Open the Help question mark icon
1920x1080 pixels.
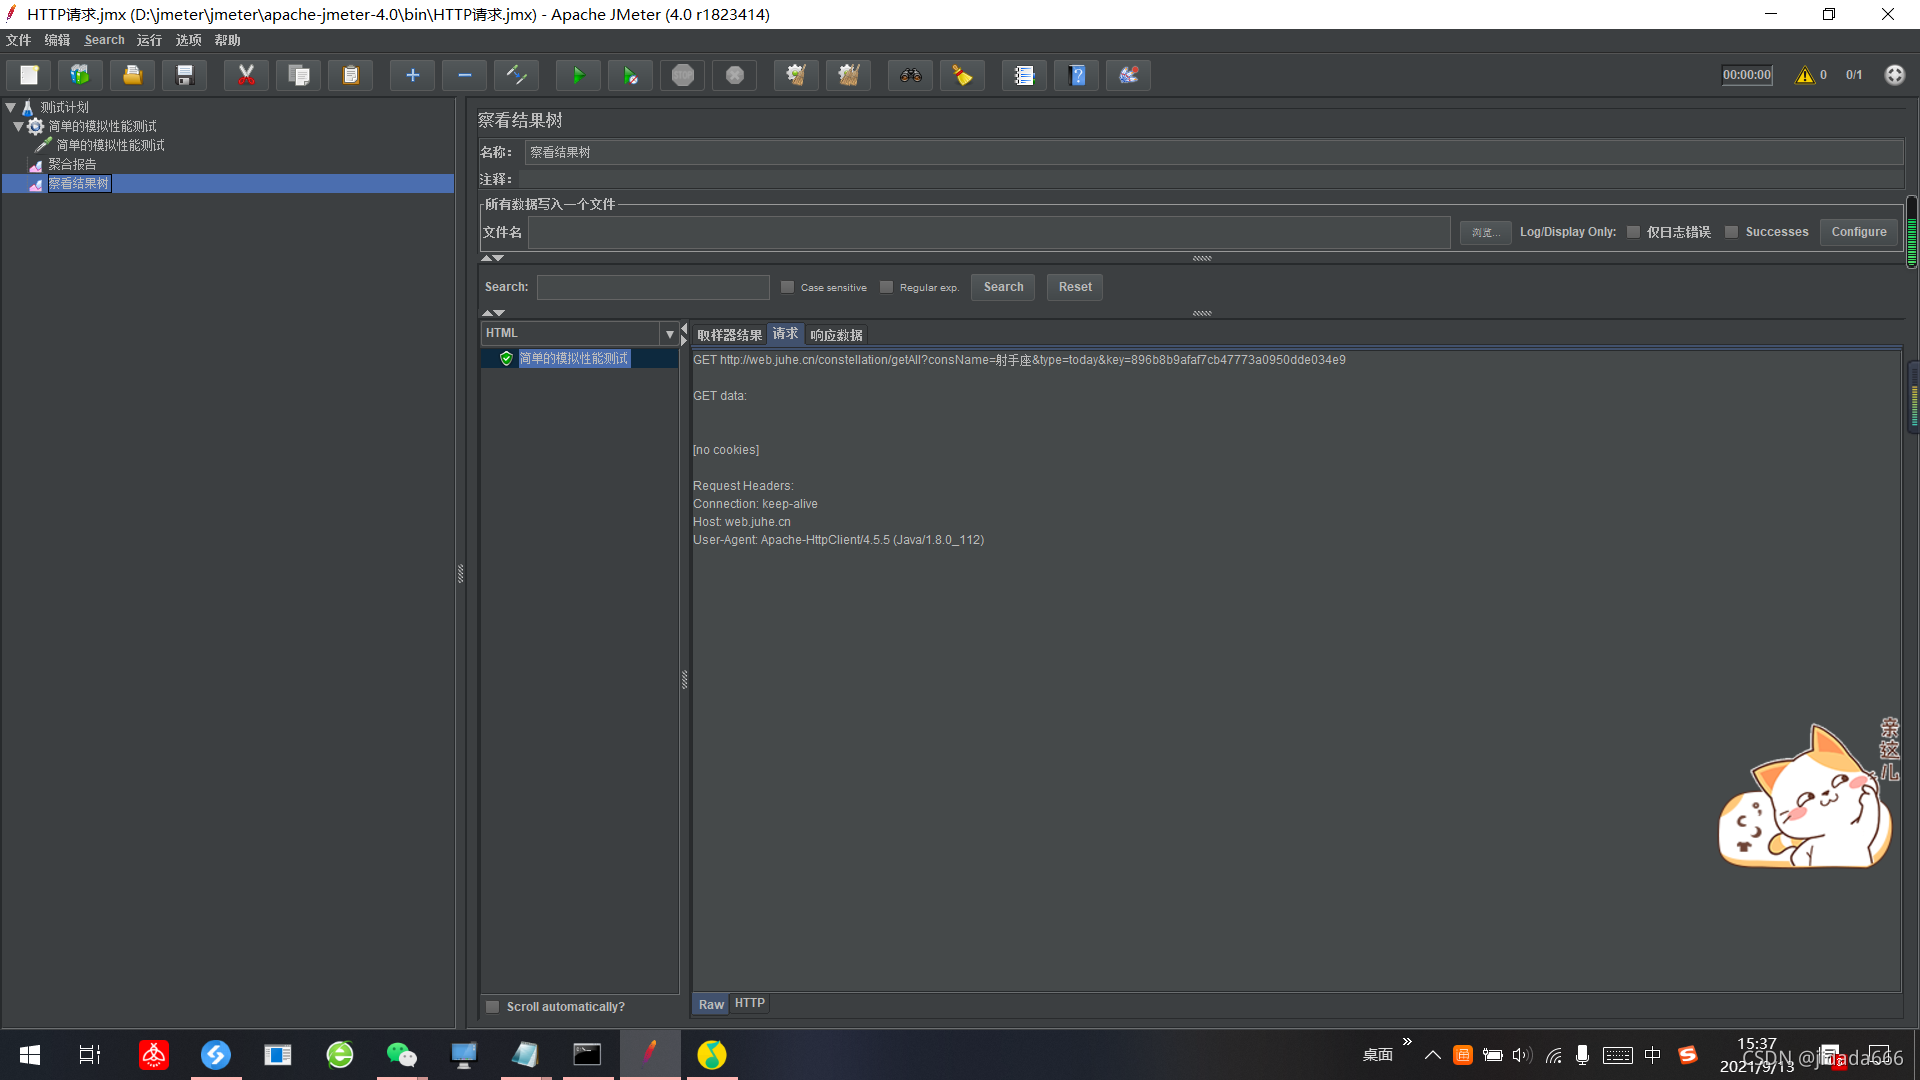pyautogui.click(x=1076, y=75)
